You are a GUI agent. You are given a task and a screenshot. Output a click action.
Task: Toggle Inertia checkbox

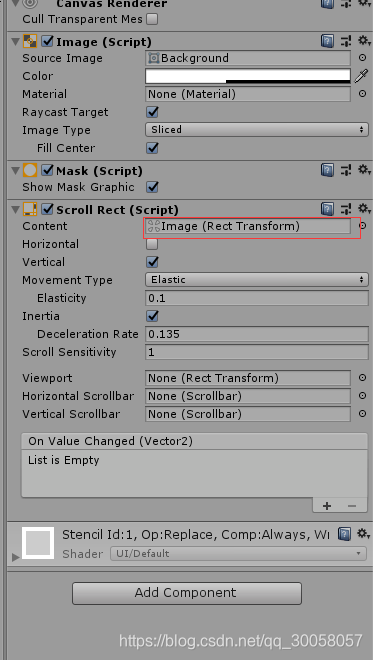[152, 316]
